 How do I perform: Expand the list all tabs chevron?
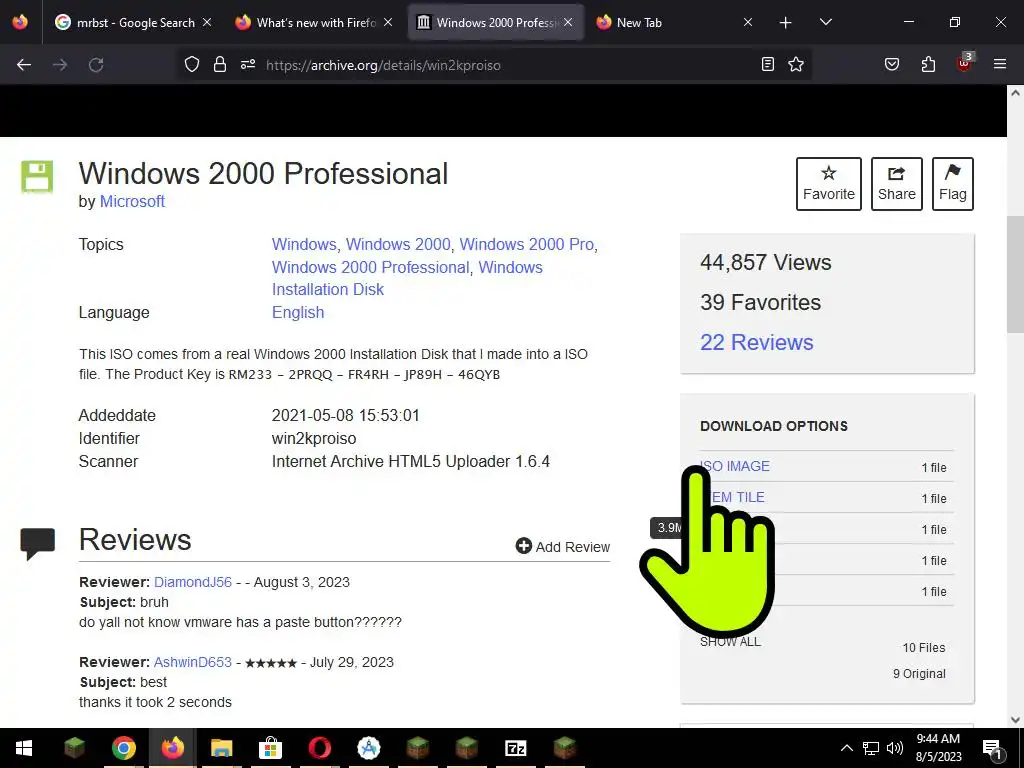[825, 22]
